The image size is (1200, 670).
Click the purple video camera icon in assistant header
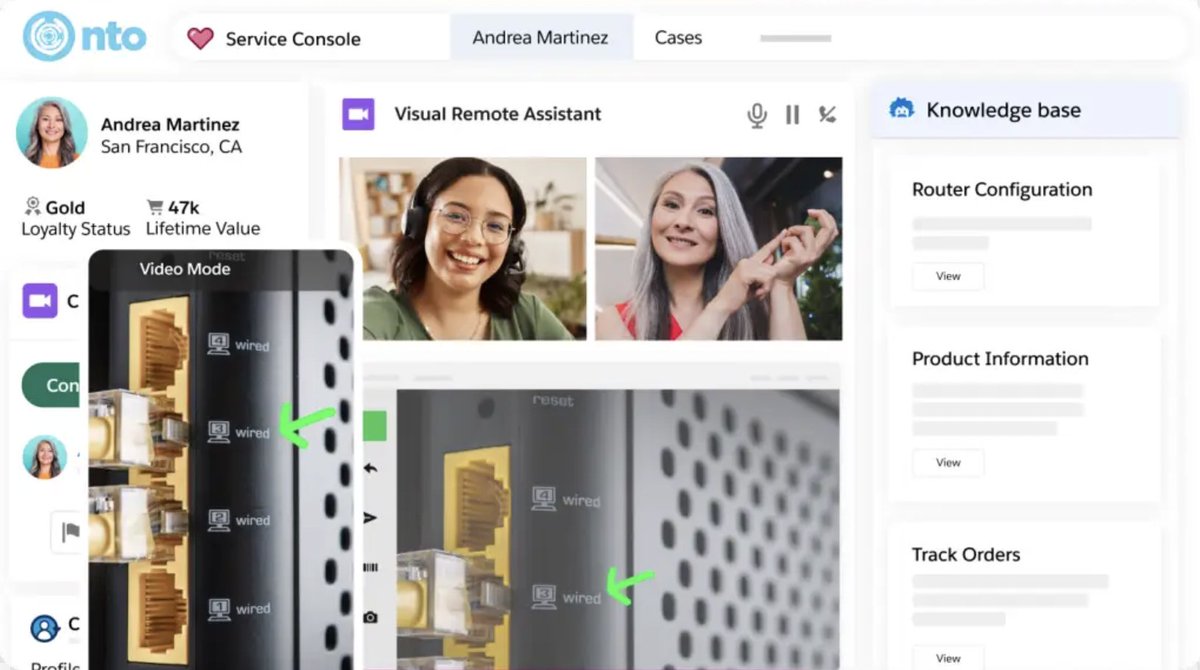tap(358, 114)
